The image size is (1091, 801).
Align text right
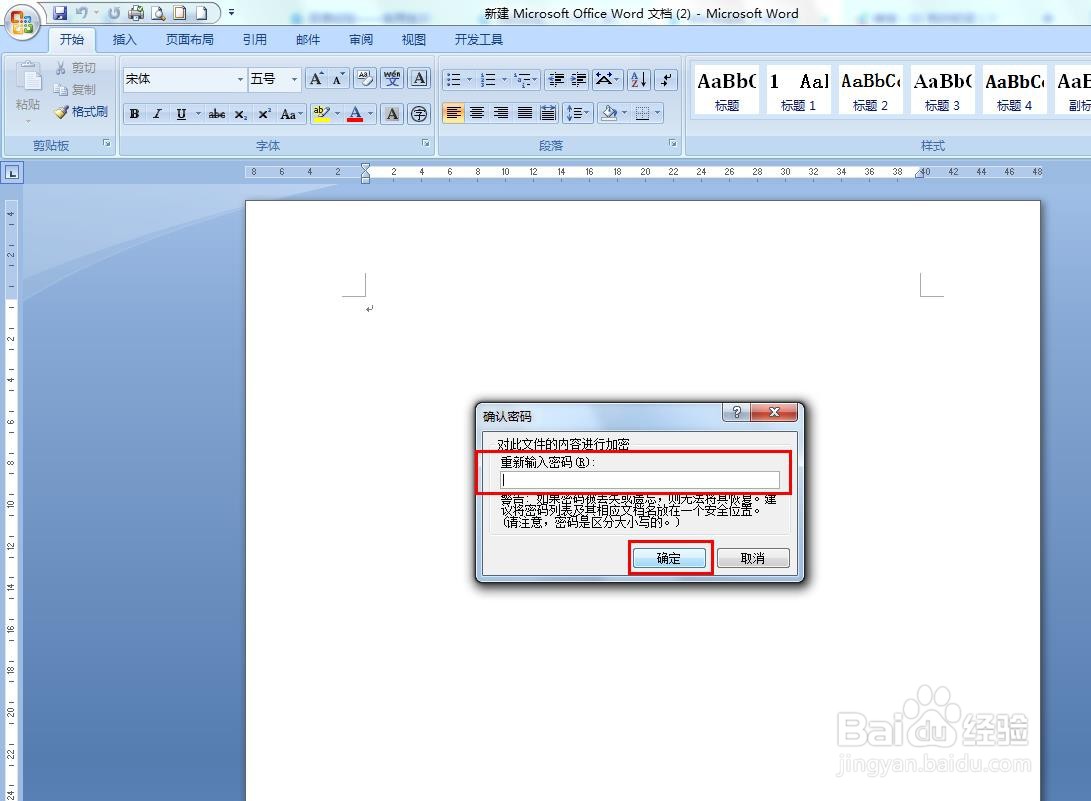pyautogui.click(x=500, y=113)
